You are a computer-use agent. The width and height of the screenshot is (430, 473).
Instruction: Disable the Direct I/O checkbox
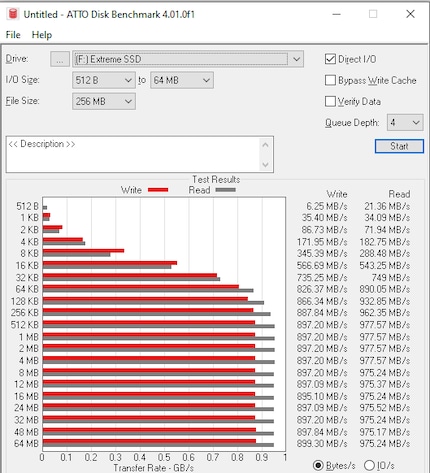[330, 59]
